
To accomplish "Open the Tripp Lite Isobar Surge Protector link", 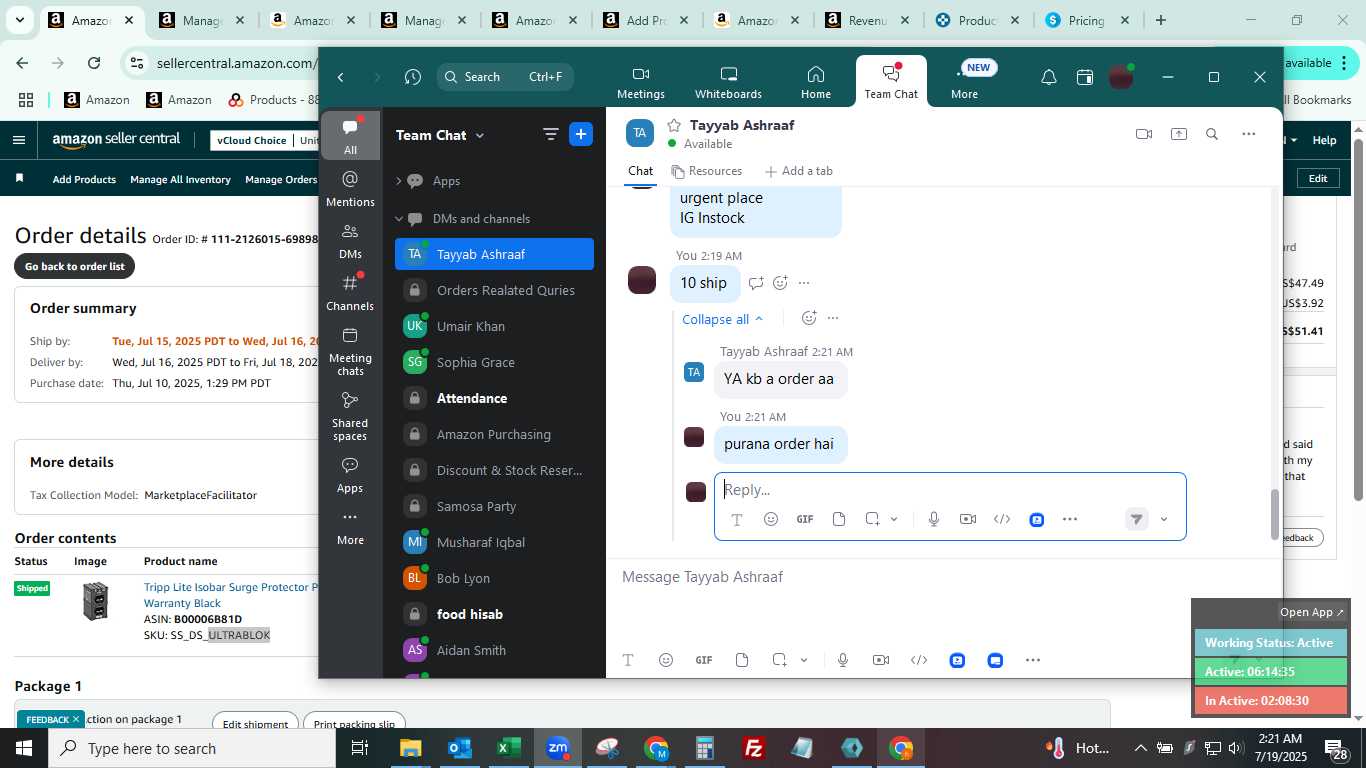I will pyautogui.click(x=229, y=595).
